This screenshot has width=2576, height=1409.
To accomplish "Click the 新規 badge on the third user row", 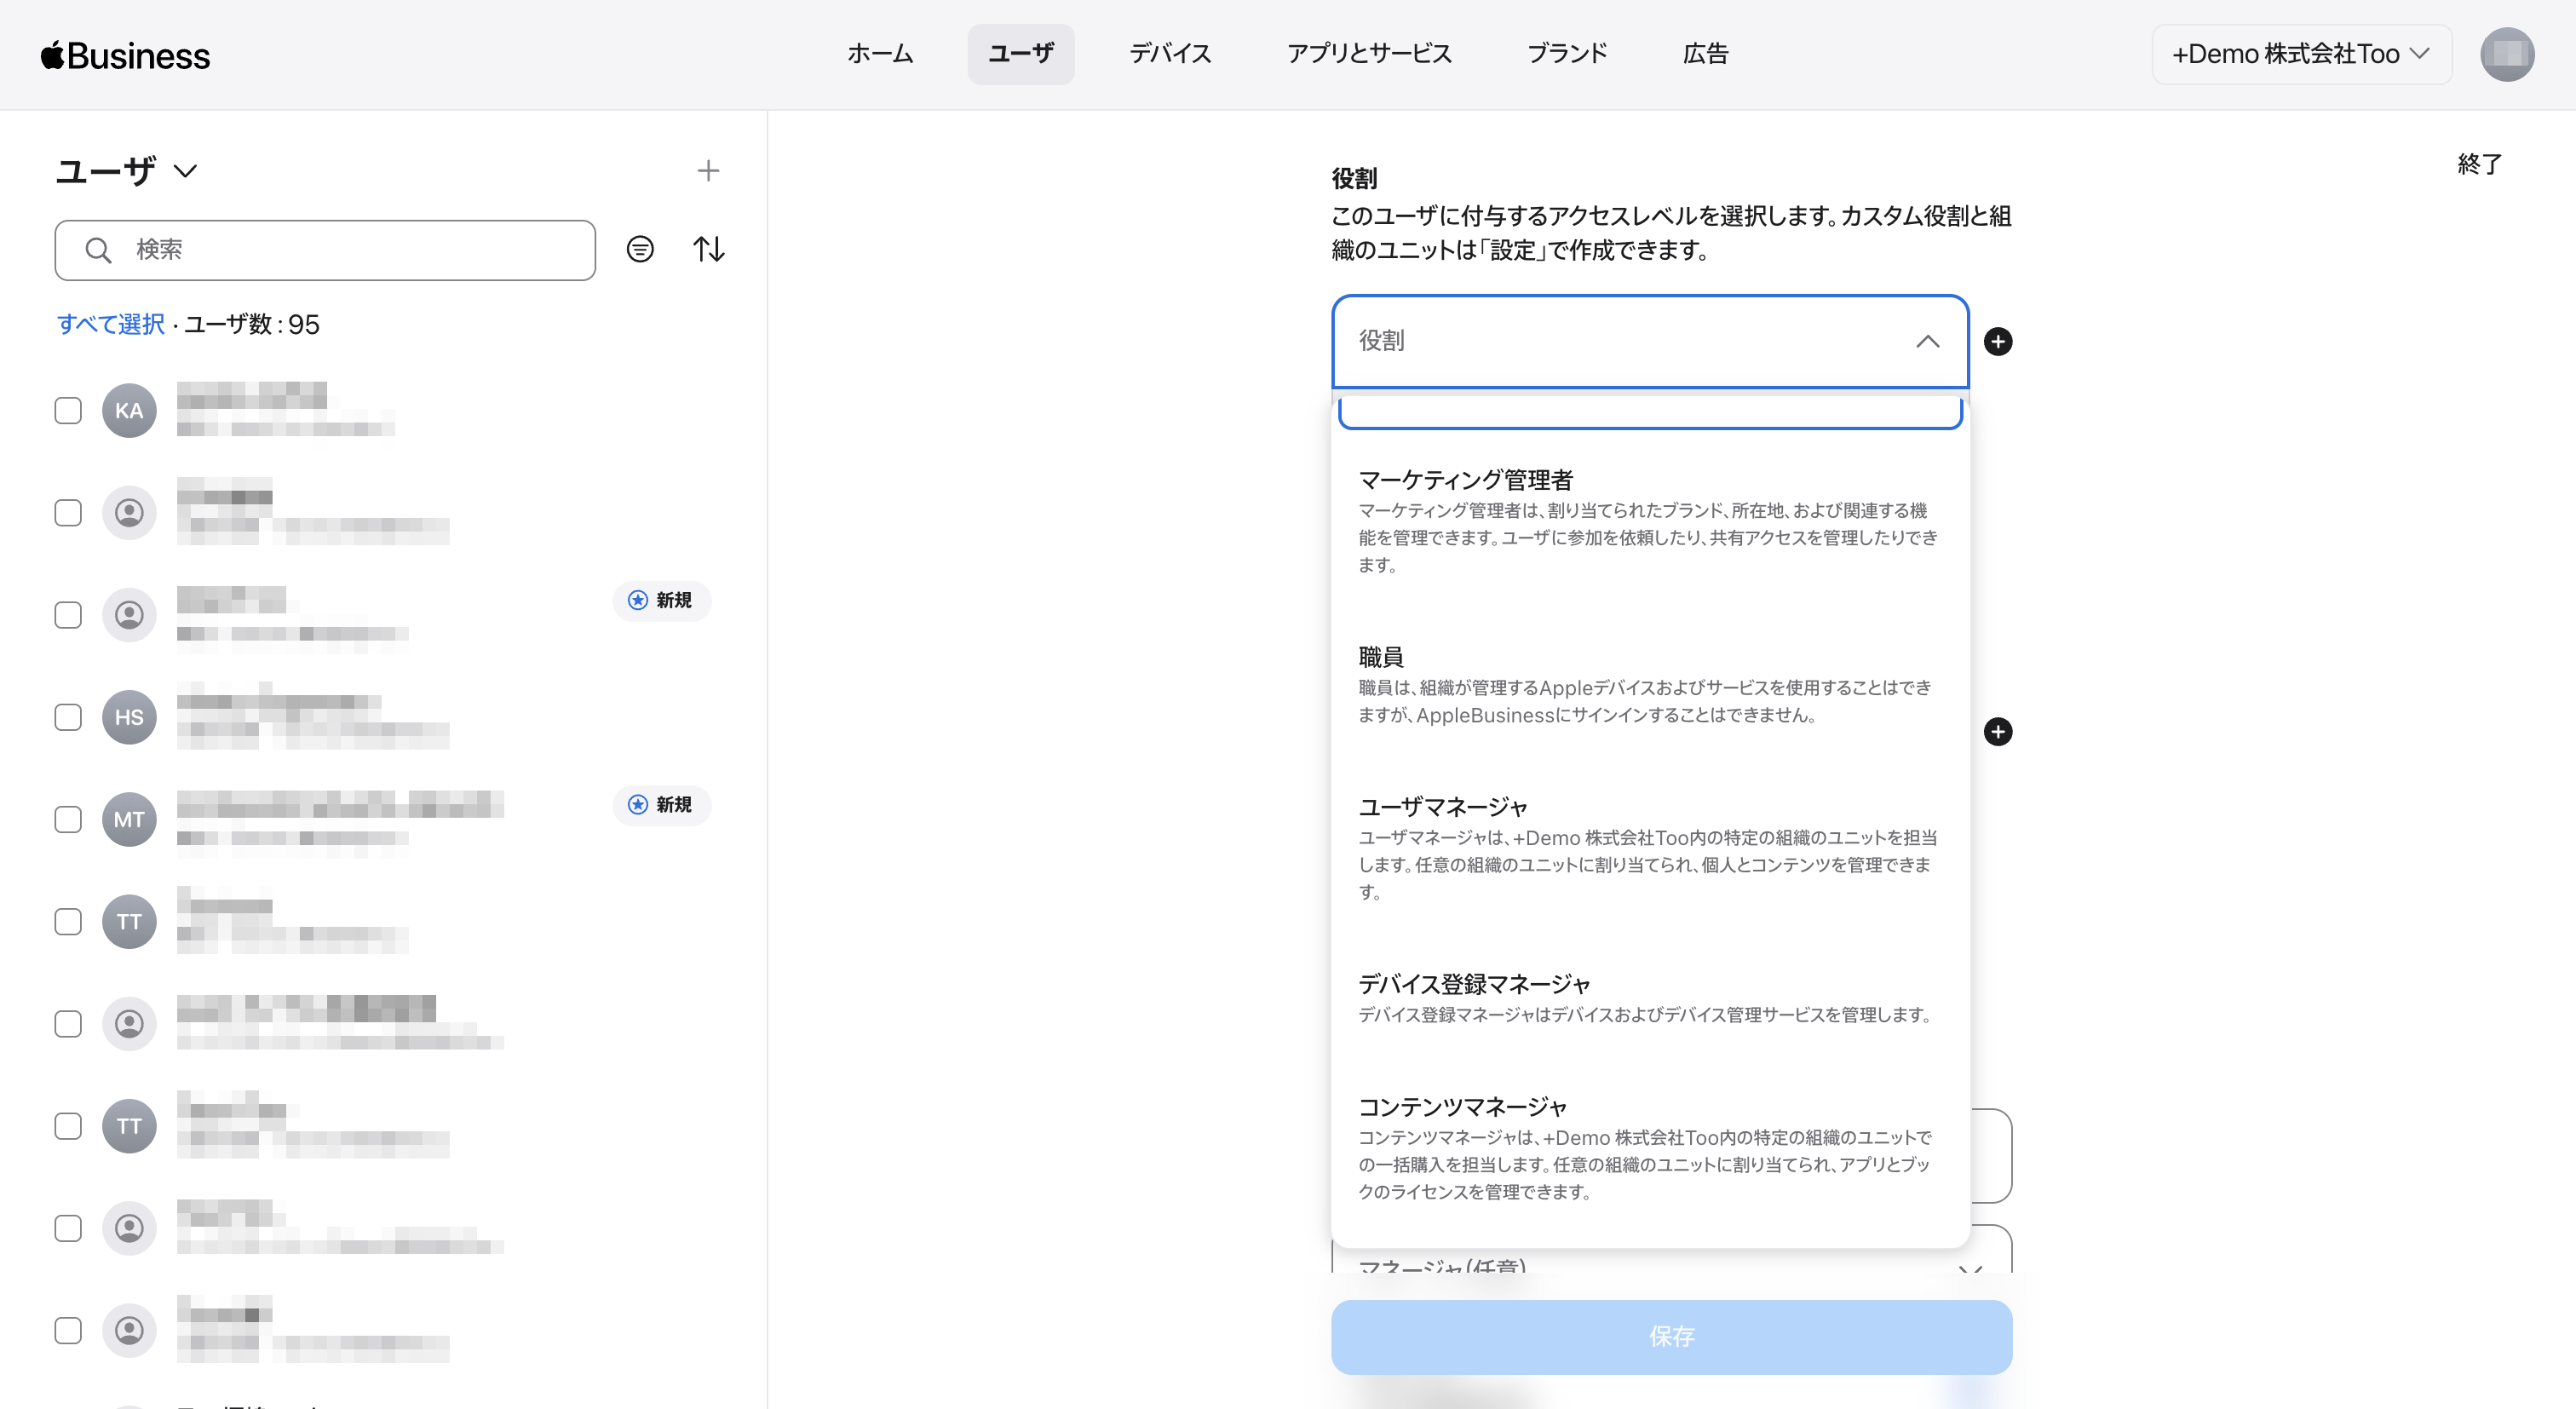I will [661, 600].
